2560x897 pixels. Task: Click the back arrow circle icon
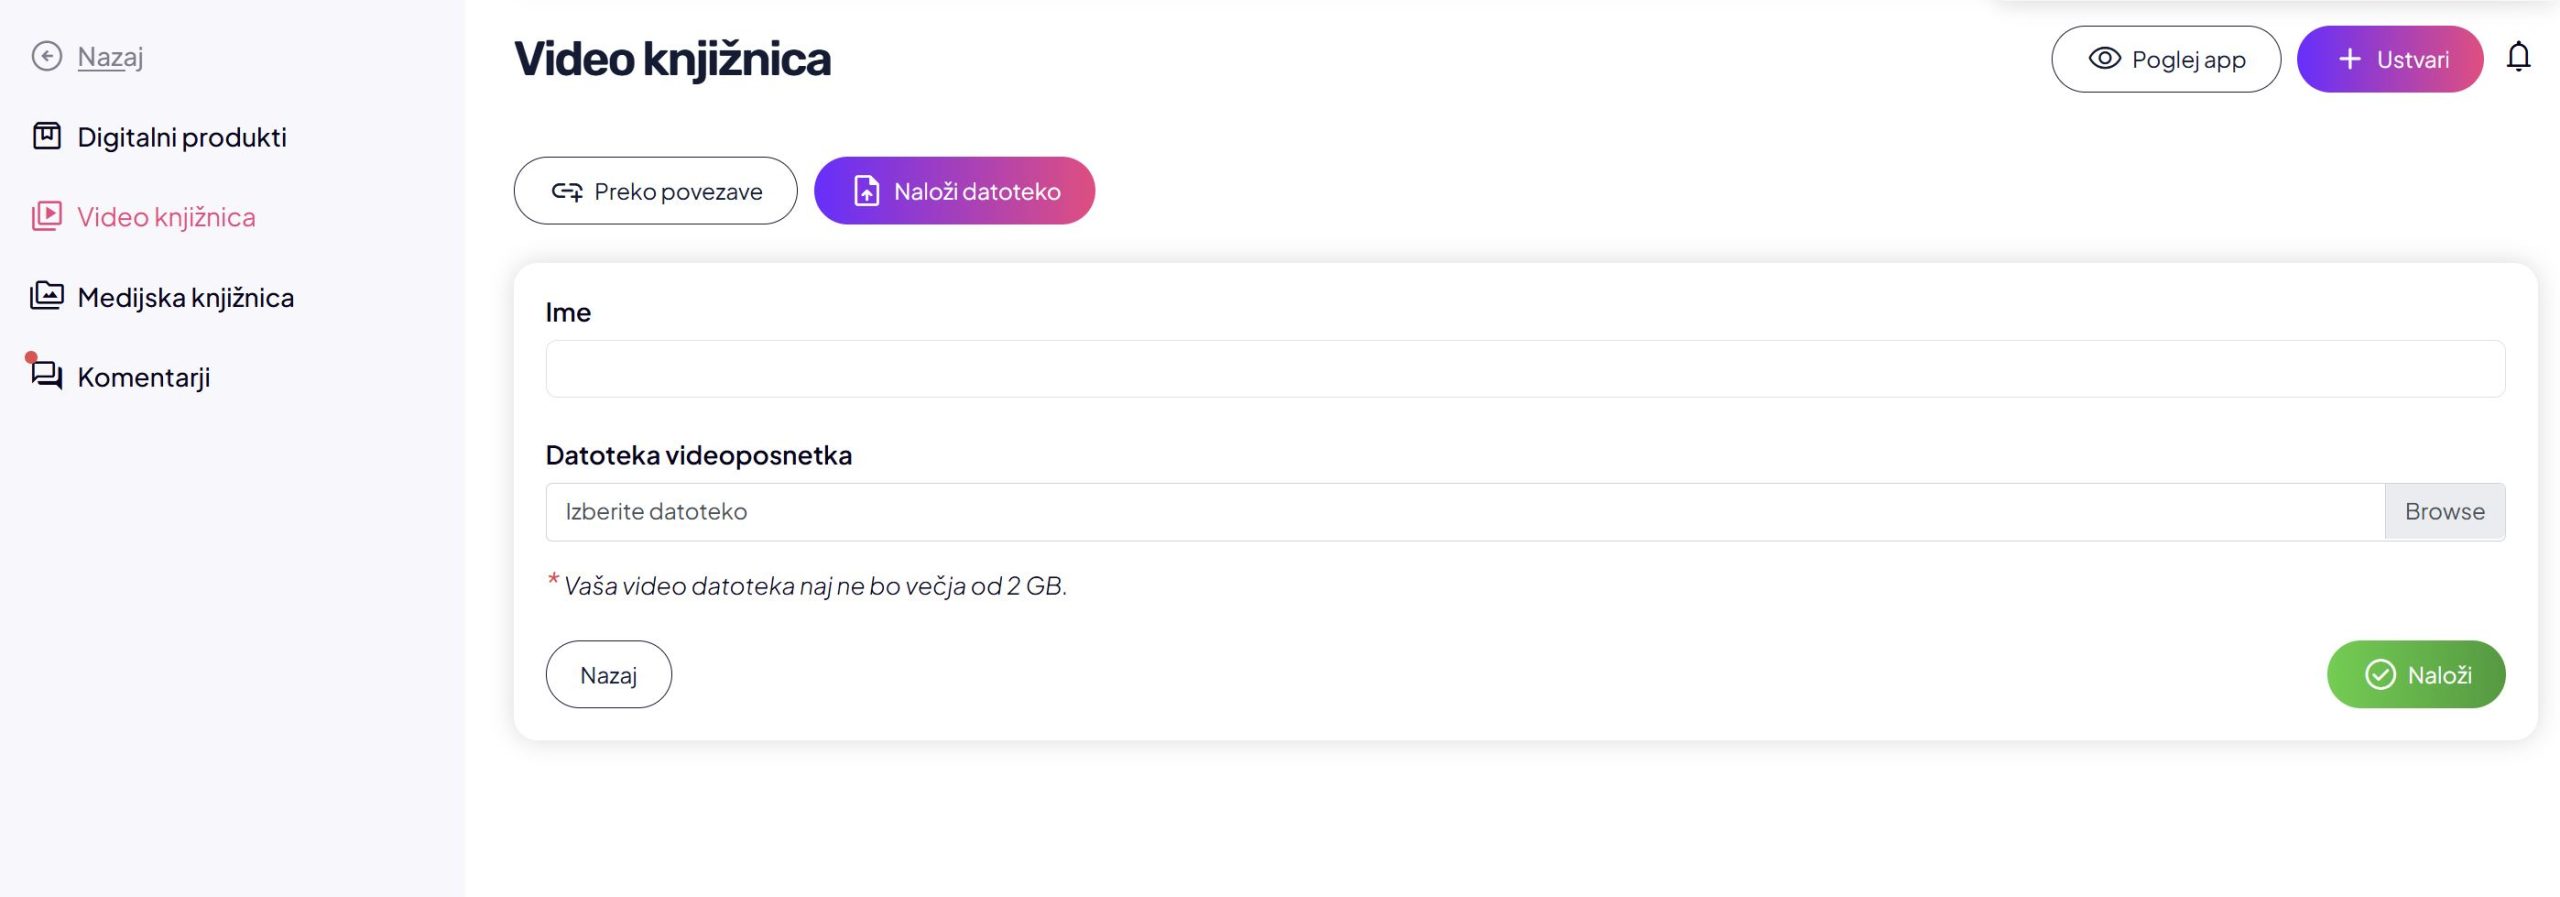click(46, 56)
